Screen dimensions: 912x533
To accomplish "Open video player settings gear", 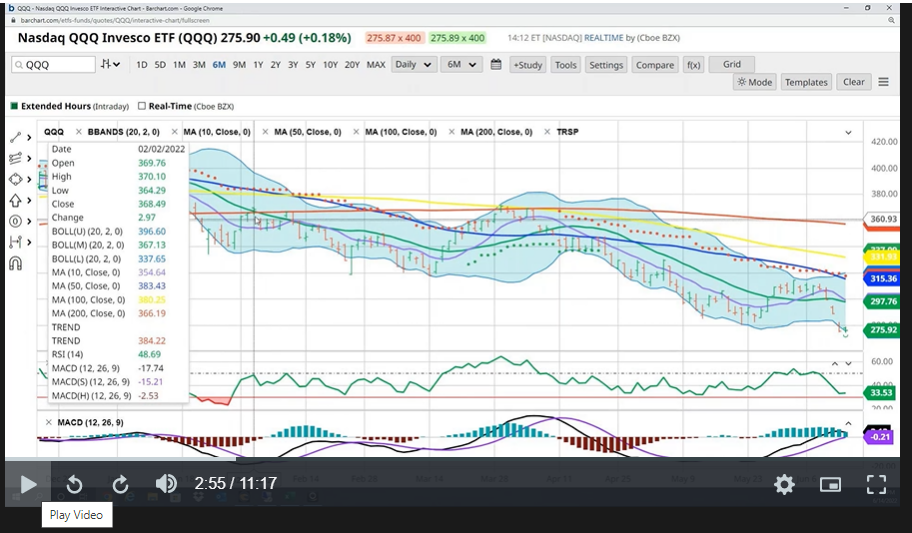I will [x=784, y=484].
